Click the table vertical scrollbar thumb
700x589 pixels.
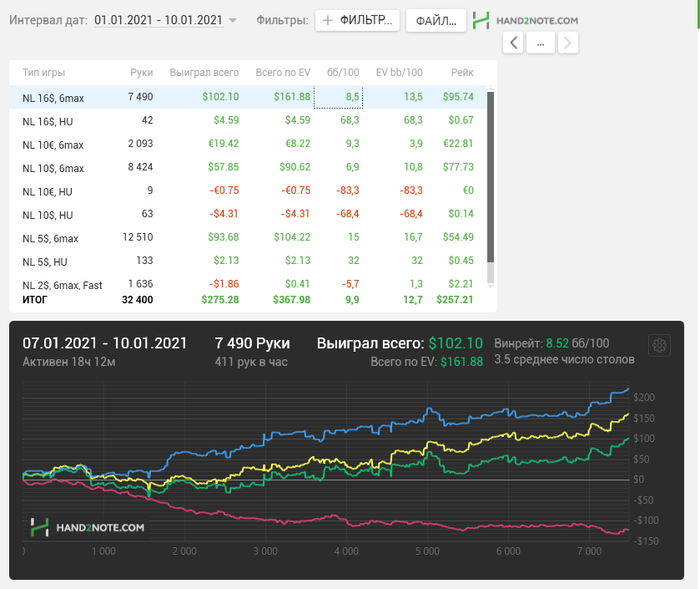(490, 177)
